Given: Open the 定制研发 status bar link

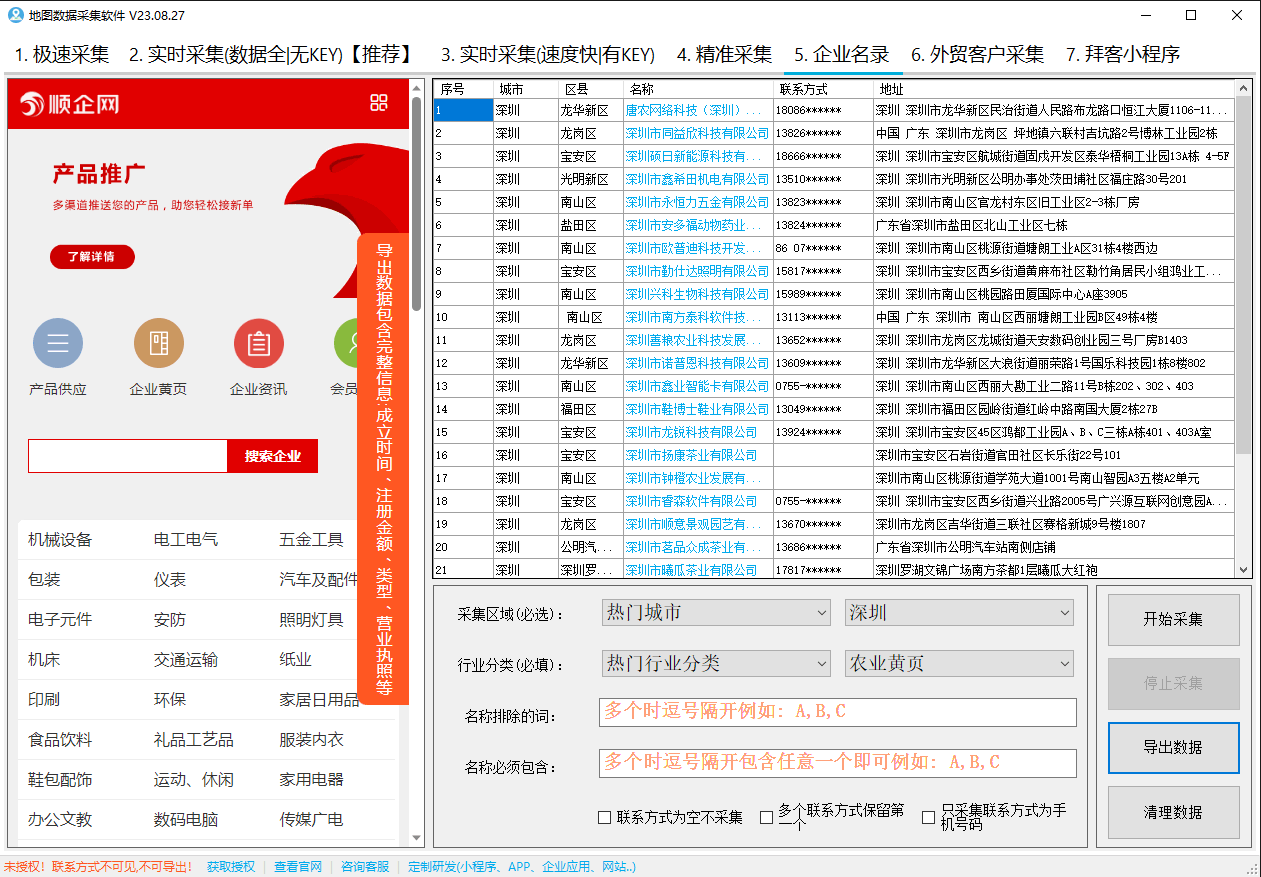Looking at the screenshot, I should pyautogui.click(x=522, y=867).
